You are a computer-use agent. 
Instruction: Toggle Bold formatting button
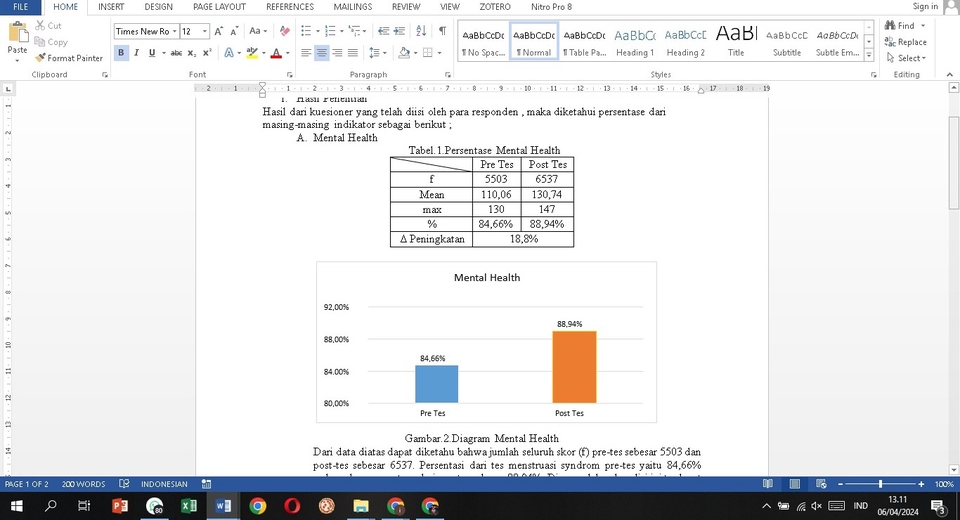[x=121, y=53]
